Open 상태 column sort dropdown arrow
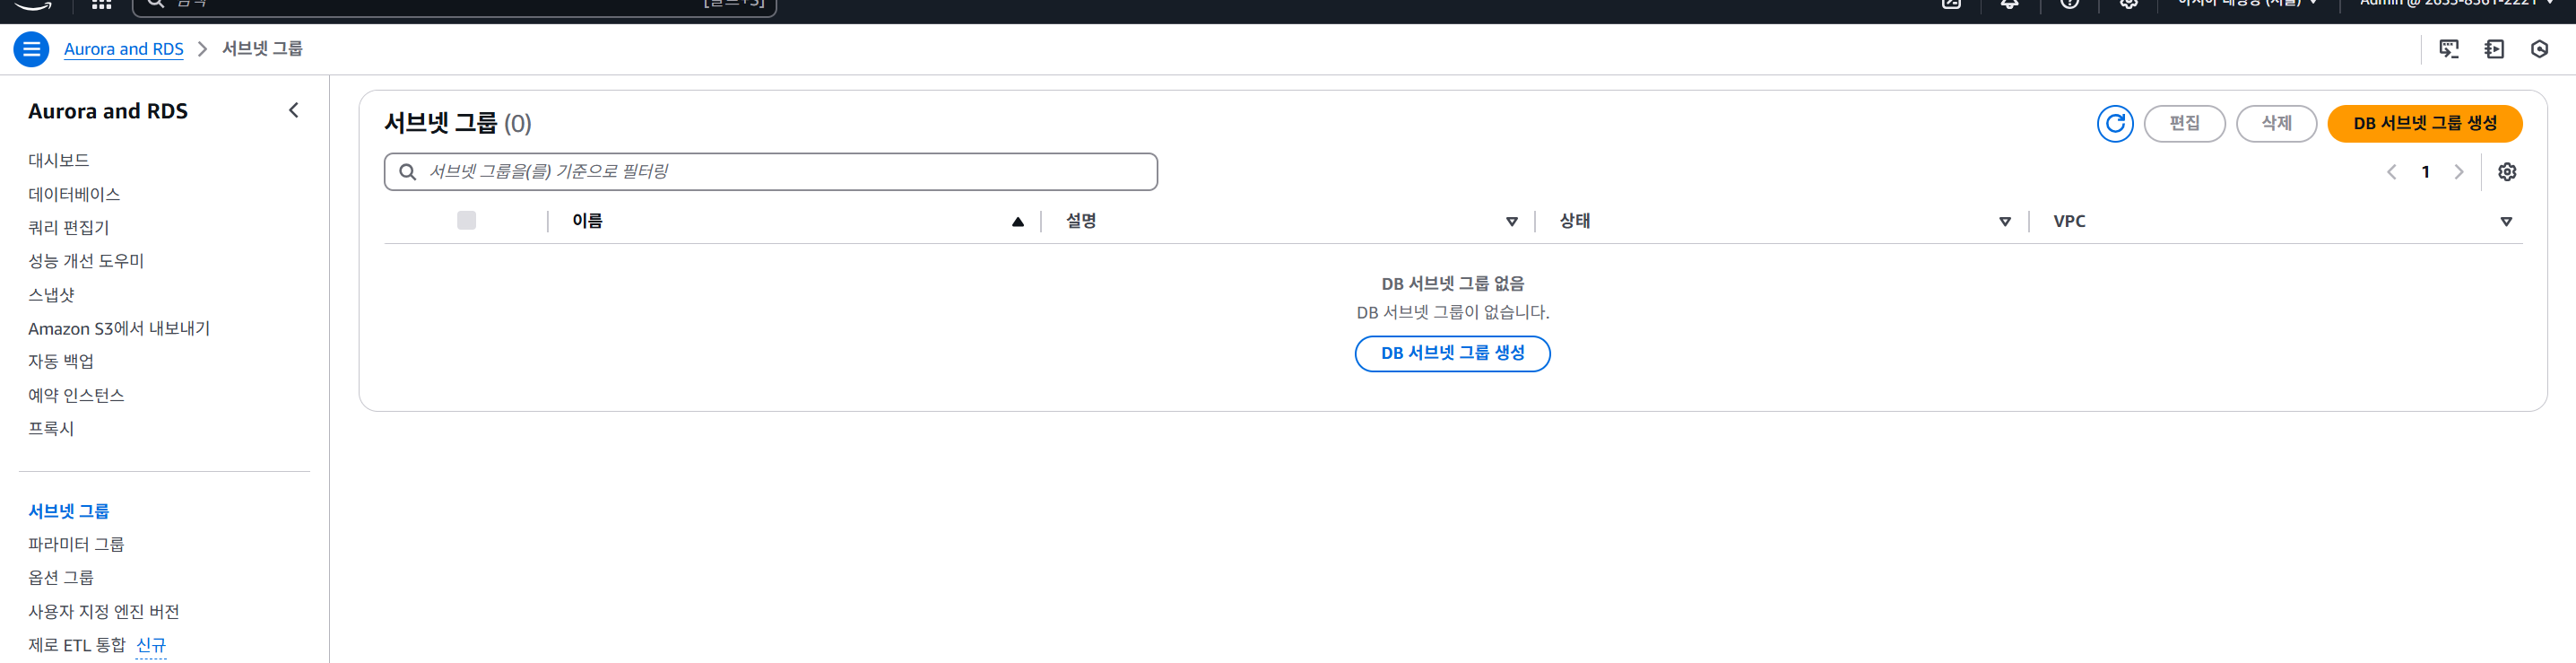Screen dimensions: 2576x663 (2004, 222)
